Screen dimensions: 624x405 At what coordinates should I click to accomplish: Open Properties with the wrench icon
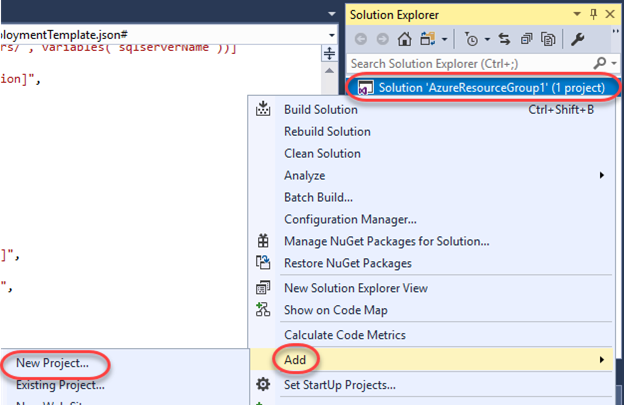[577, 39]
